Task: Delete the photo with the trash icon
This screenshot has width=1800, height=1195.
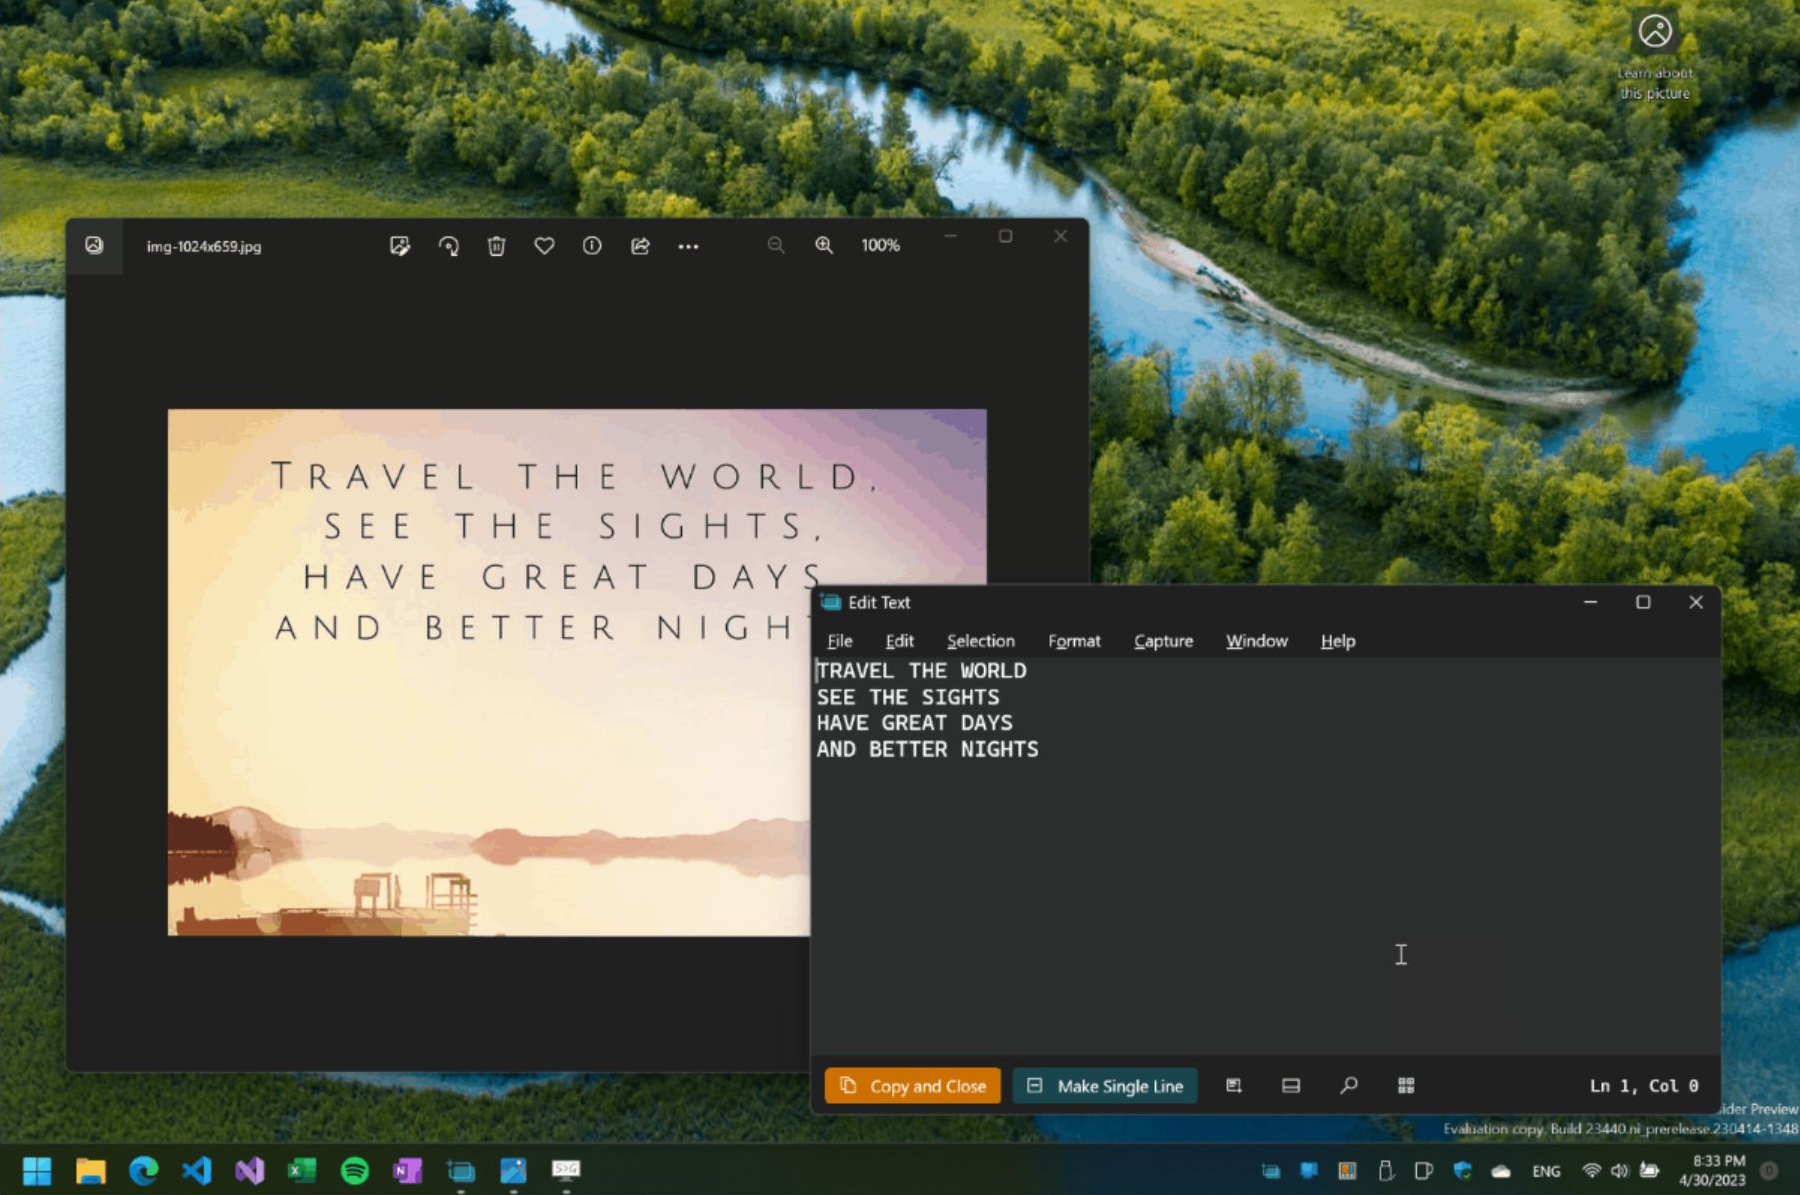Action: (x=496, y=246)
